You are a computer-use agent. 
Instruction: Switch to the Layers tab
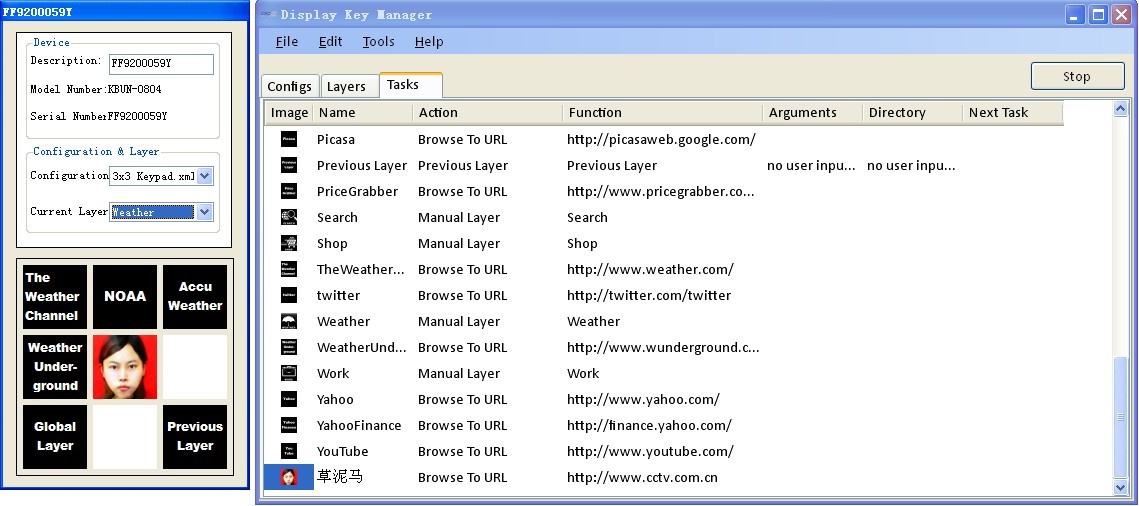[349, 86]
